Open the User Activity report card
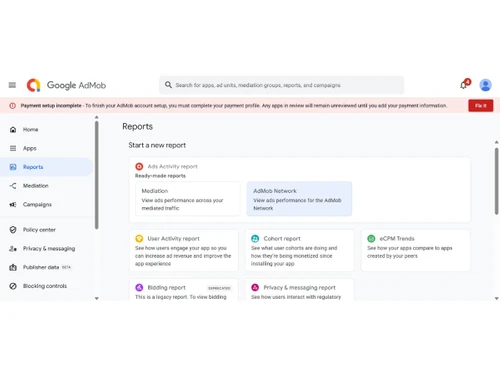This screenshot has height=375, width=500. click(x=184, y=250)
